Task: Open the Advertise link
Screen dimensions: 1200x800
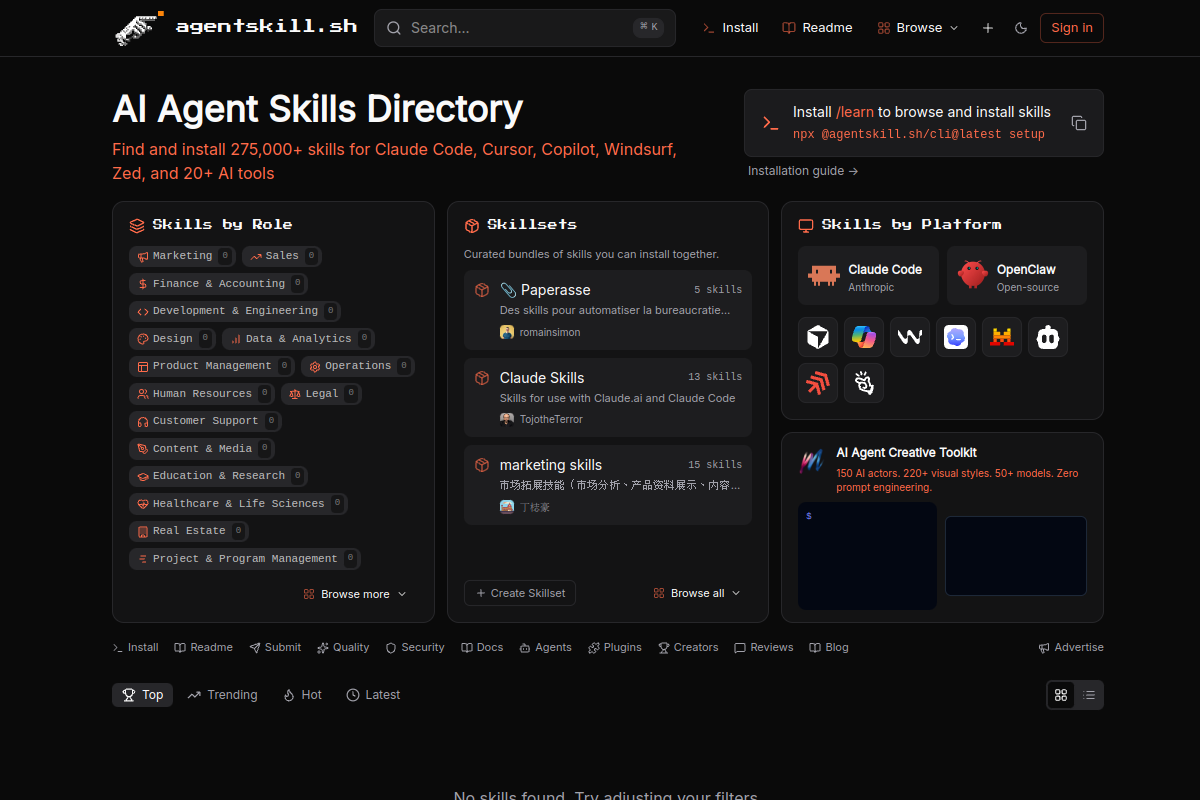Action: coord(1071,647)
